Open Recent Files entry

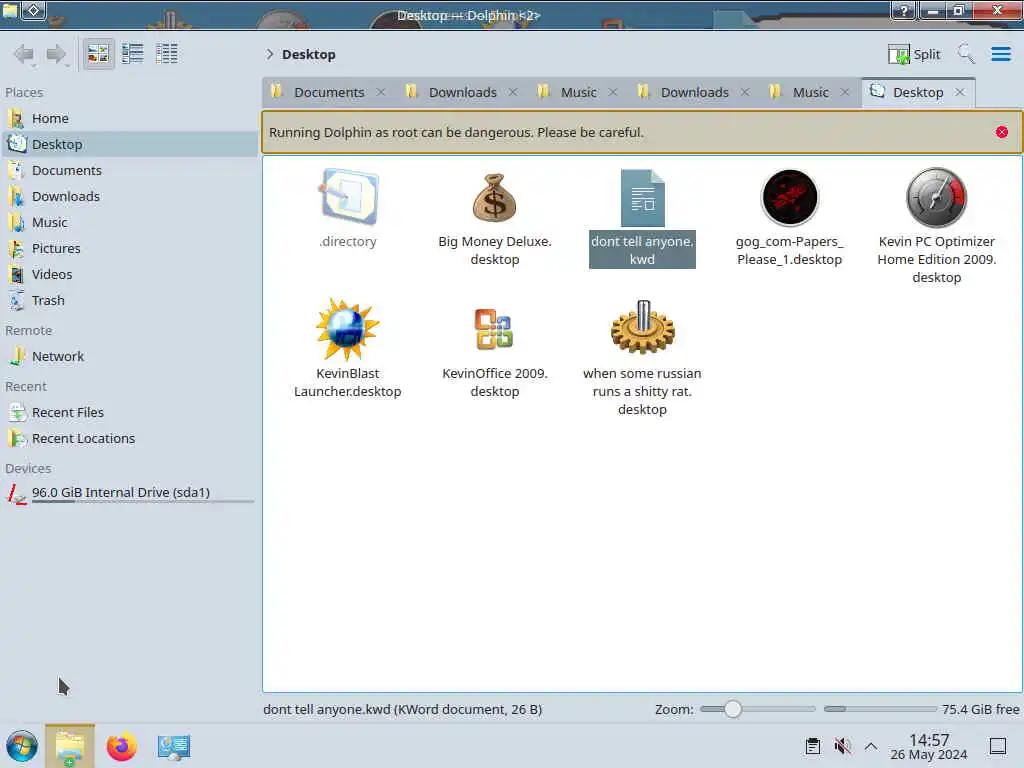tap(129, 413)
